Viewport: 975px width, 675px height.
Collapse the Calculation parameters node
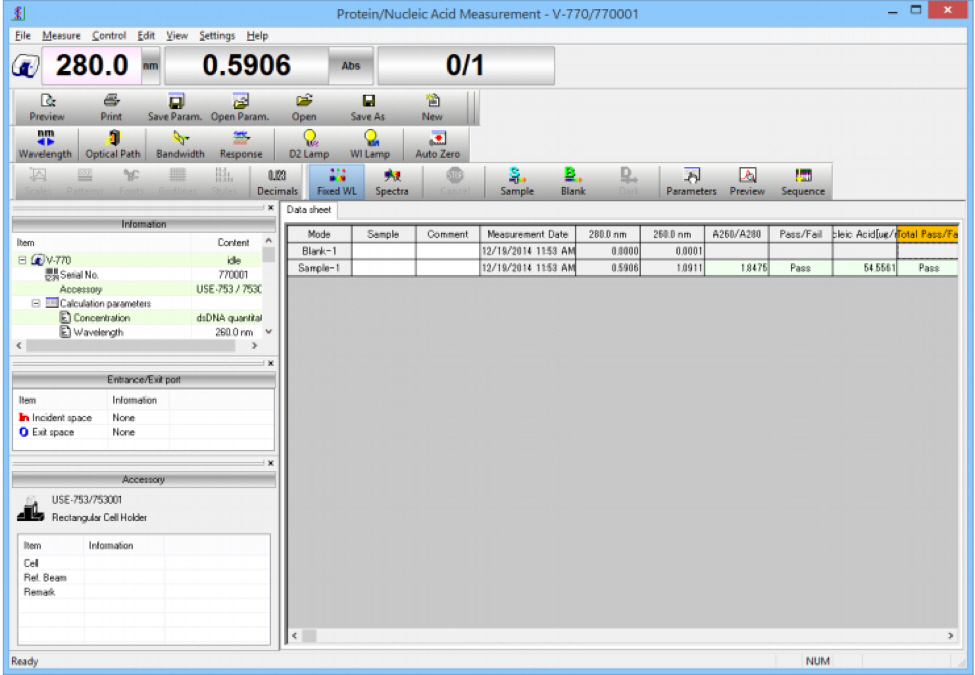pyautogui.click(x=36, y=303)
